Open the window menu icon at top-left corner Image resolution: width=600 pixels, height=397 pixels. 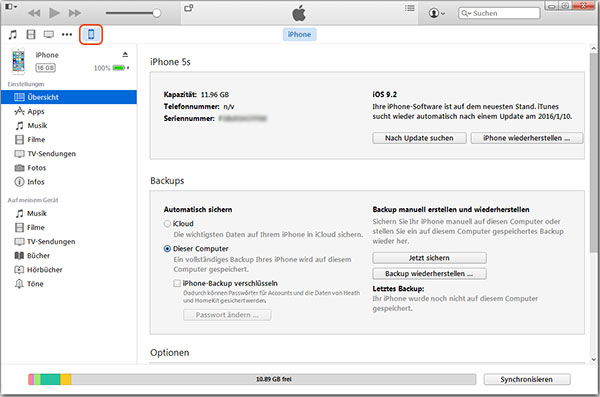11,7
